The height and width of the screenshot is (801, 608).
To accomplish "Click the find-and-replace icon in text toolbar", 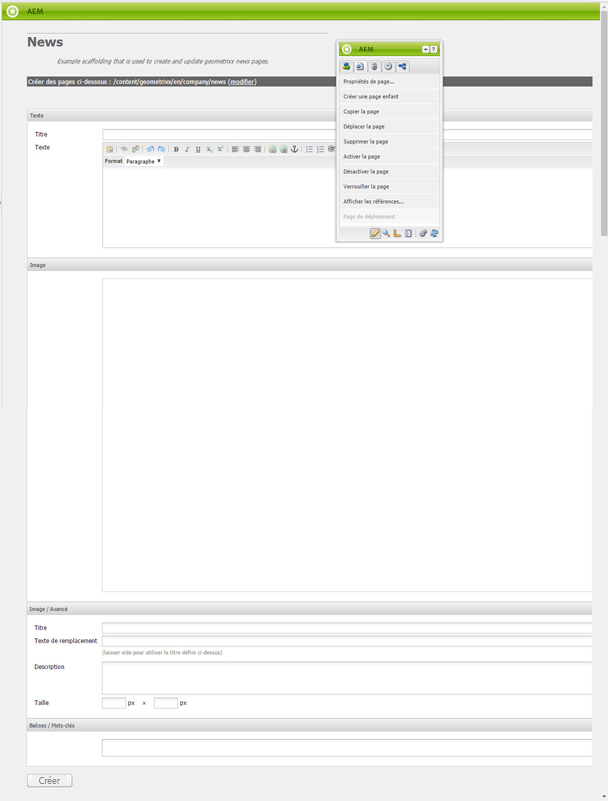I will 135,149.
